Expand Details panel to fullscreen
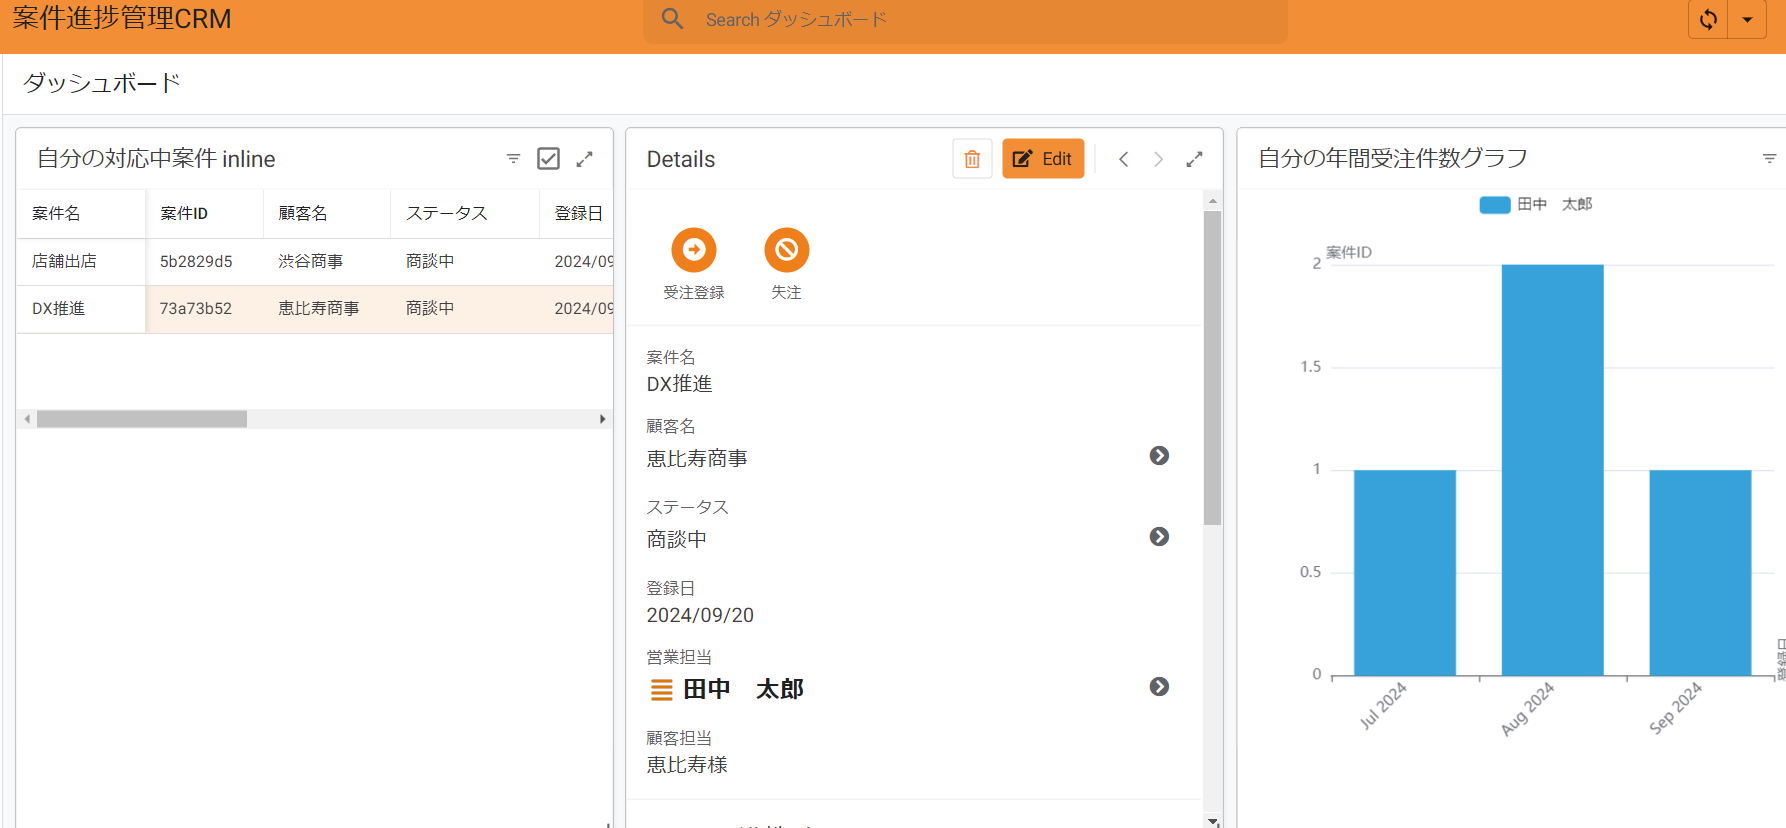The image size is (1786, 828). (1194, 159)
